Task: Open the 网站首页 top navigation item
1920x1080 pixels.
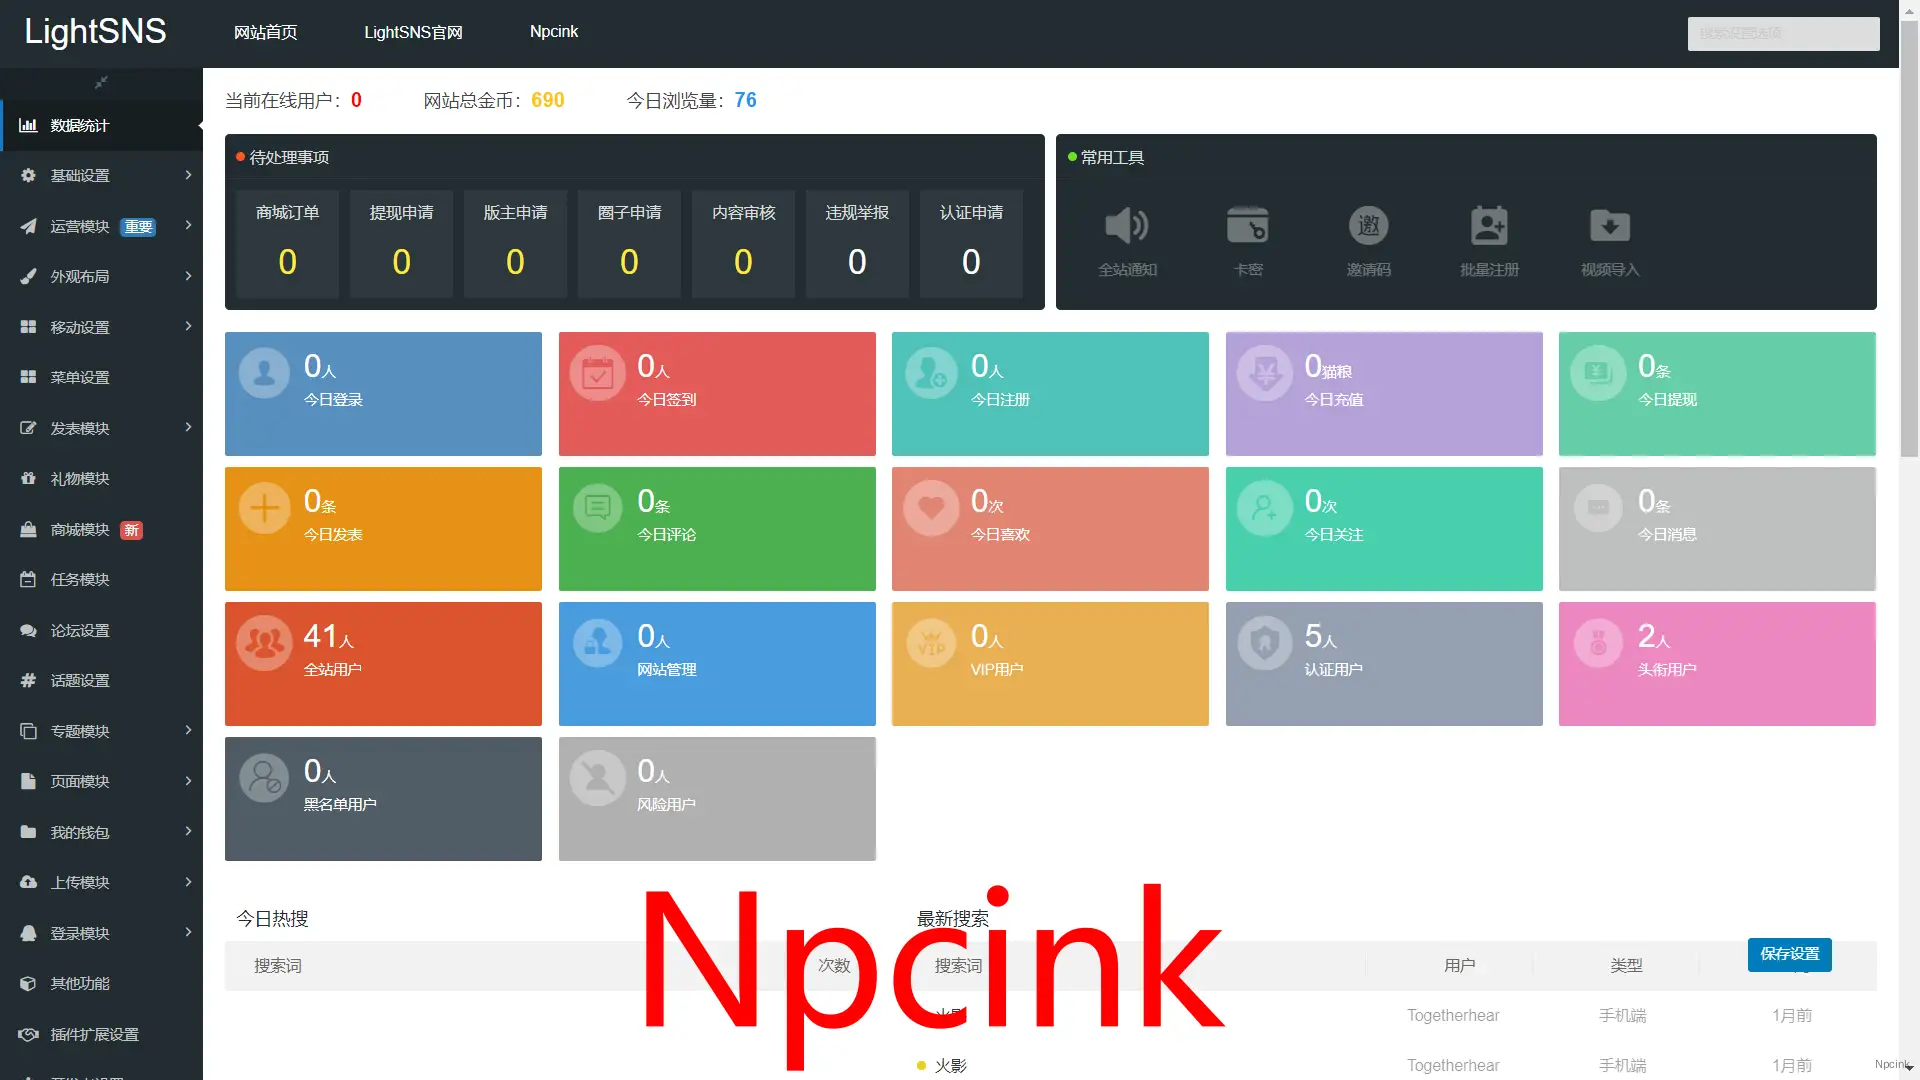Action: tap(265, 33)
